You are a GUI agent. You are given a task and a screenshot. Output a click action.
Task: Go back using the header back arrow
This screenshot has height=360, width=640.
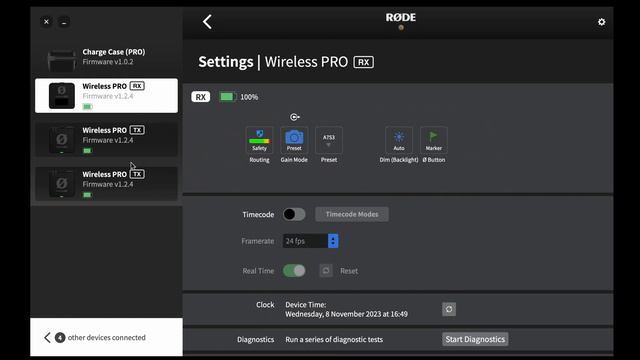click(207, 22)
